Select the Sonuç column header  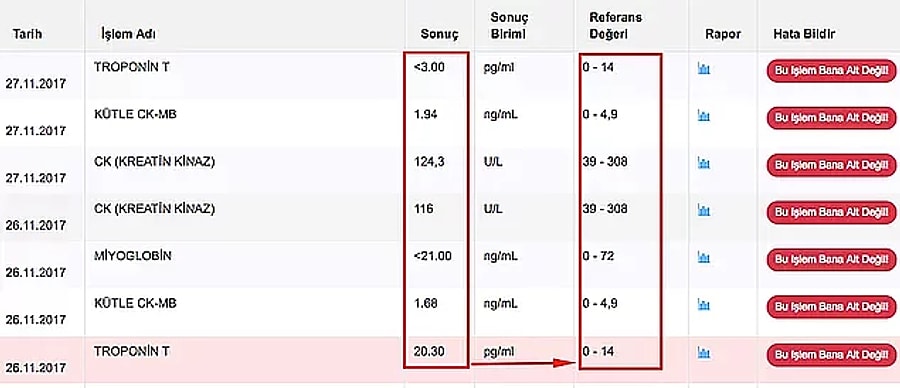point(439,34)
